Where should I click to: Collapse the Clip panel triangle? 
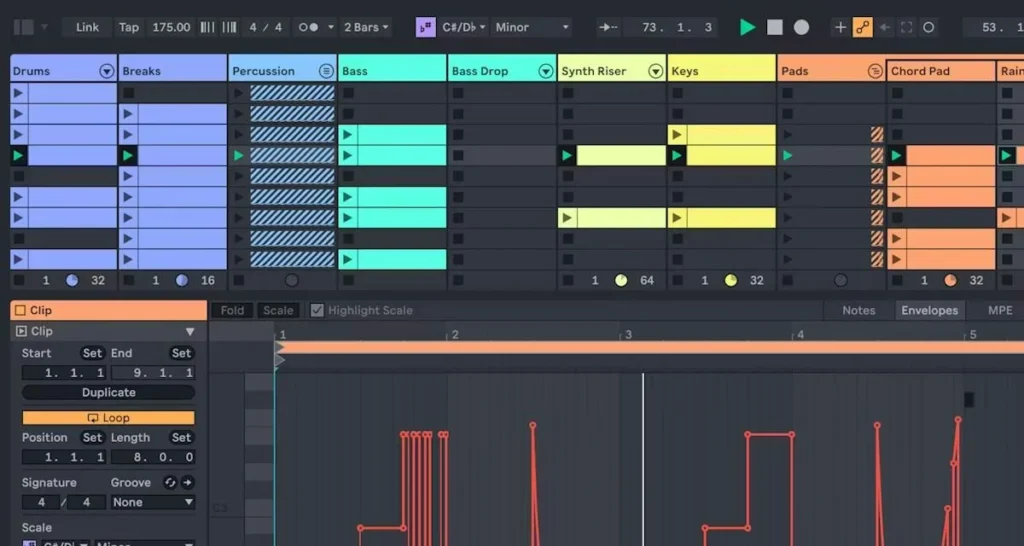(190, 331)
